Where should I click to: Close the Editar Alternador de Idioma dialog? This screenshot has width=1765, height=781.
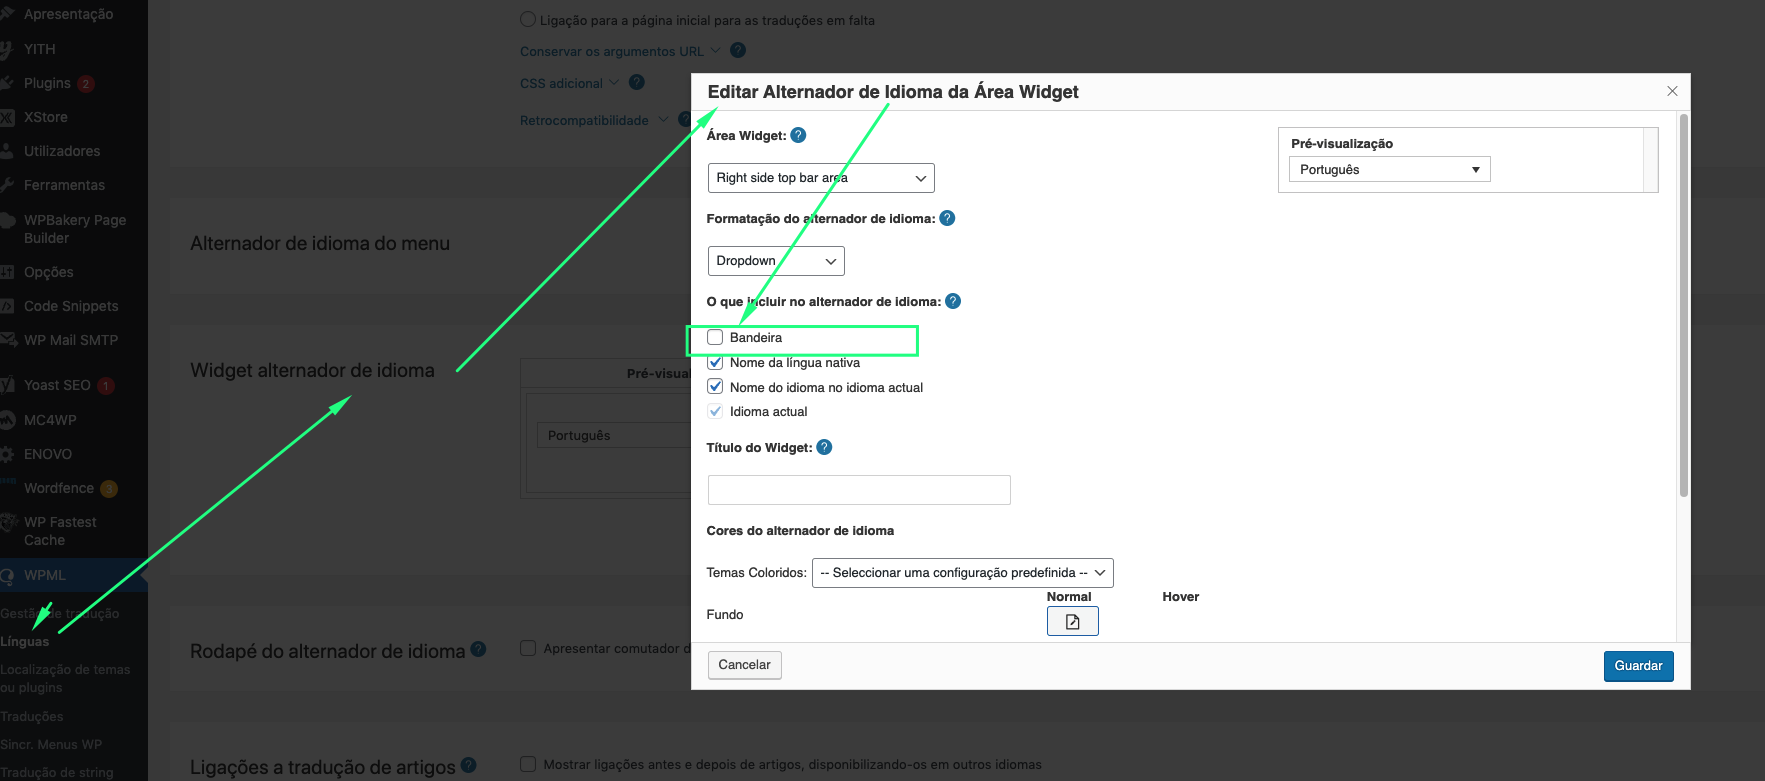[1672, 91]
